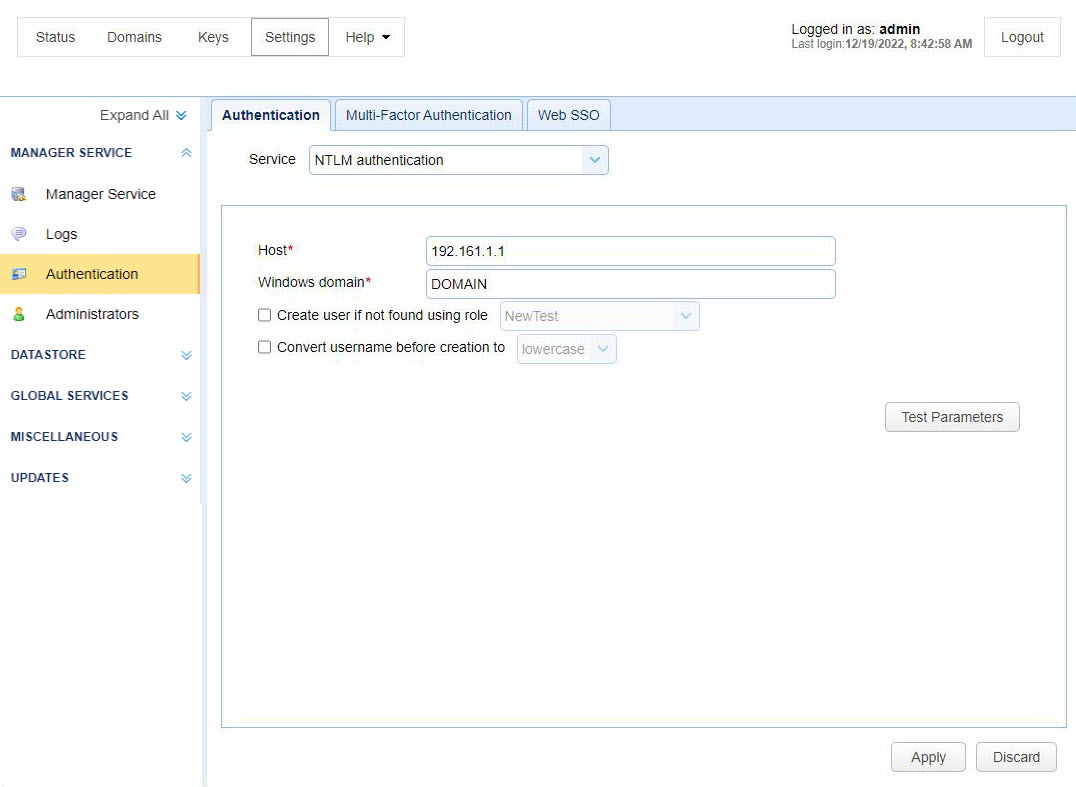Image resolution: width=1076 pixels, height=787 pixels.
Task: Open the Service authentication dropdown
Action: pos(458,160)
